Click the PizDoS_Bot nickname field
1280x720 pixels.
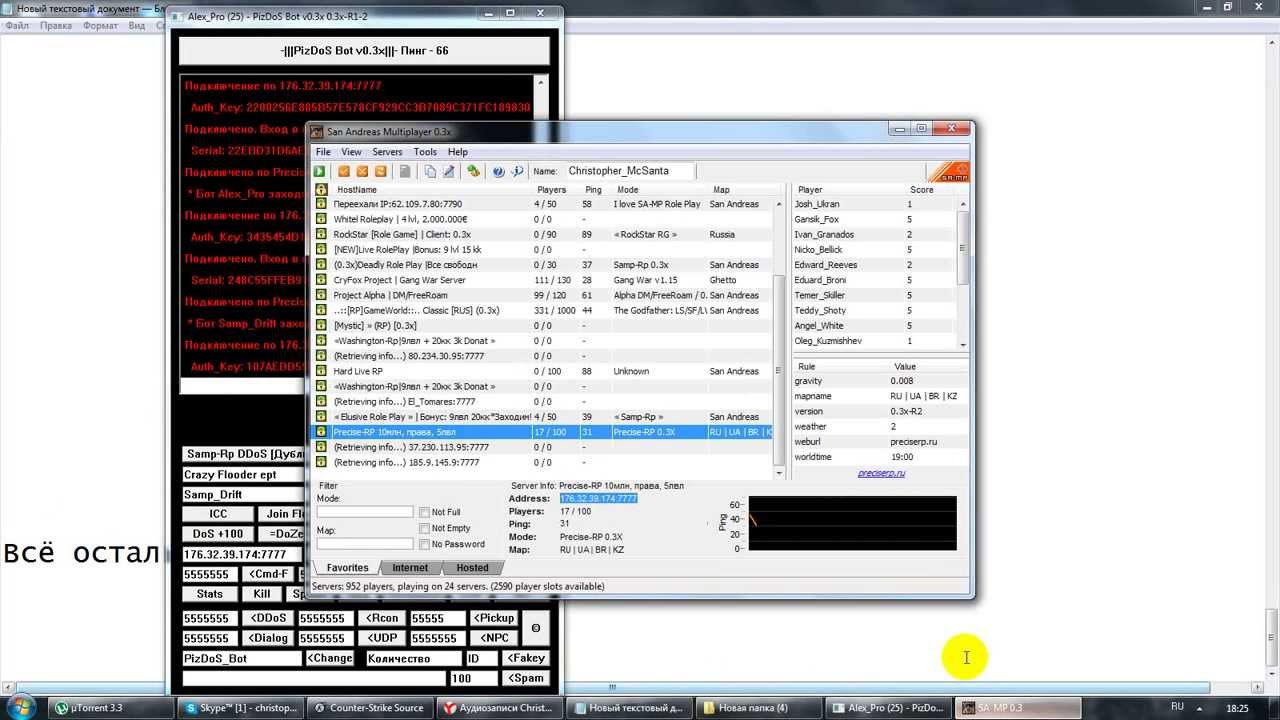241,658
